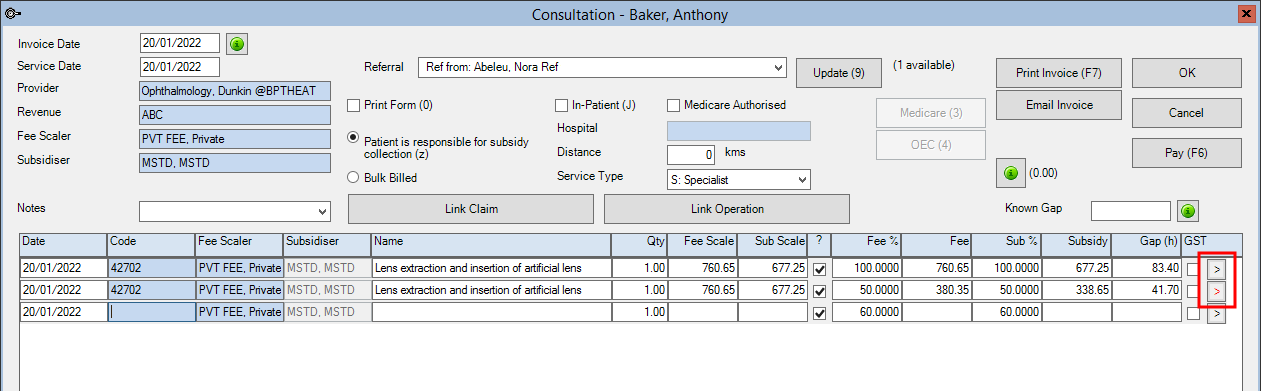1261x391 pixels.
Task: Click green info icon beside Invoice Date
Action: [x=236, y=44]
